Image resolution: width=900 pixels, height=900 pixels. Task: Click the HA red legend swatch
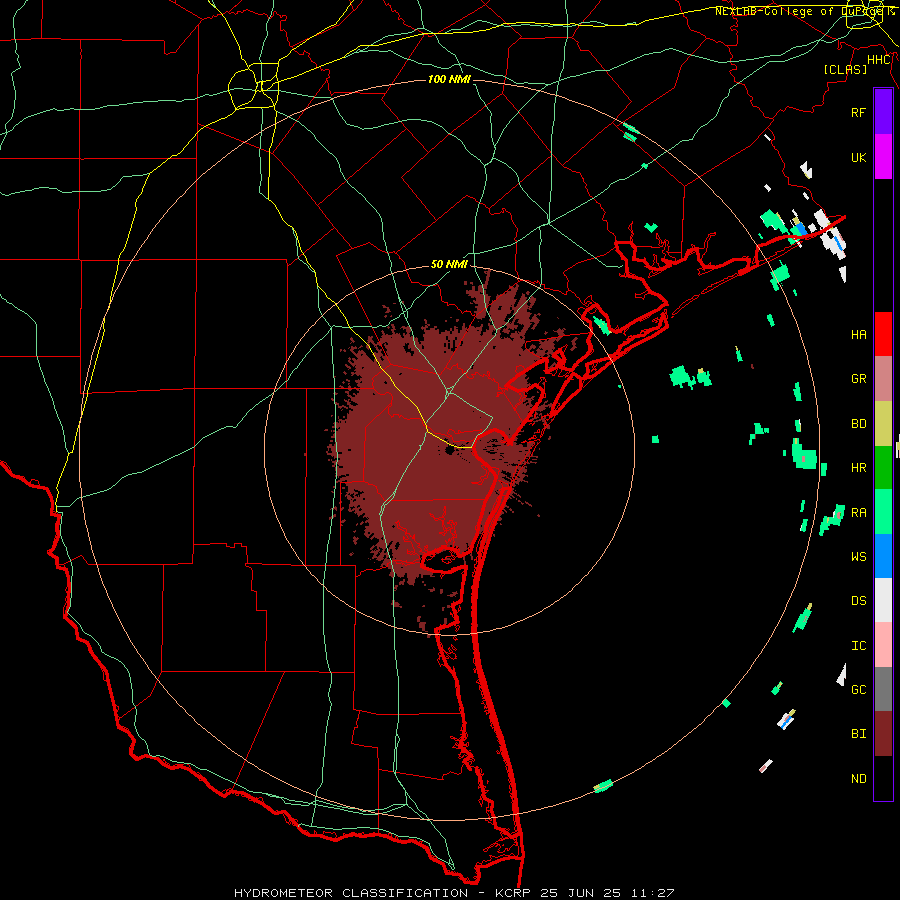(883, 334)
